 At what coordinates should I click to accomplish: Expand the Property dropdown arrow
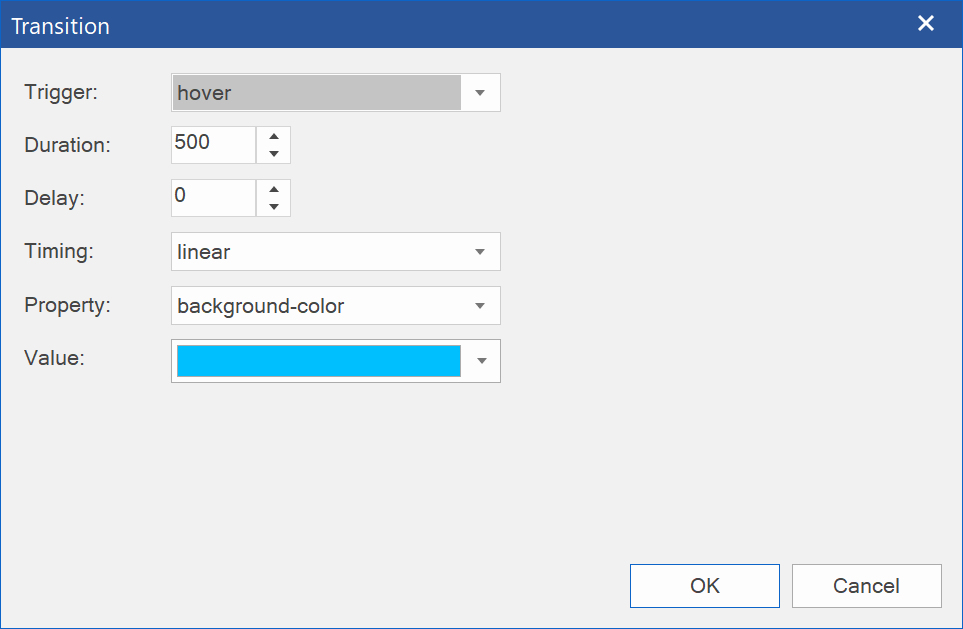pyautogui.click(x=480, y=306)
